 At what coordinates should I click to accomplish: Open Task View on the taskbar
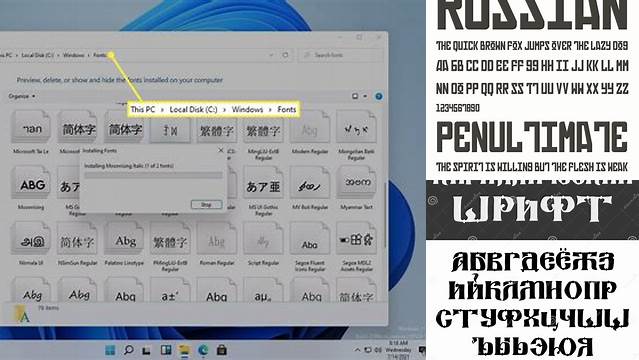[147, 350]
